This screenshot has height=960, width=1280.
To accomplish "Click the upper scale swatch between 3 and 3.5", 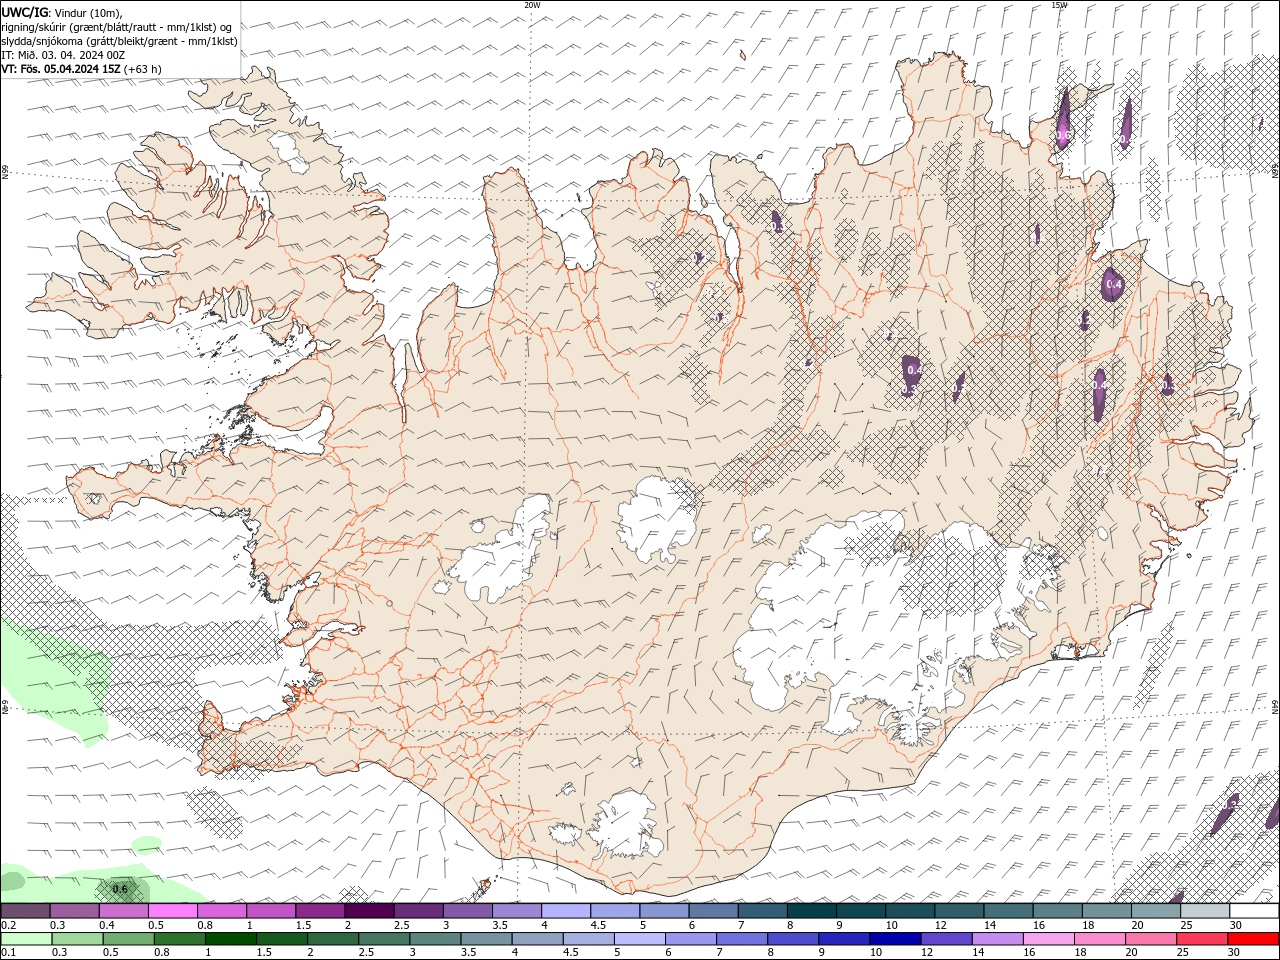I will (x=468, y=911).
